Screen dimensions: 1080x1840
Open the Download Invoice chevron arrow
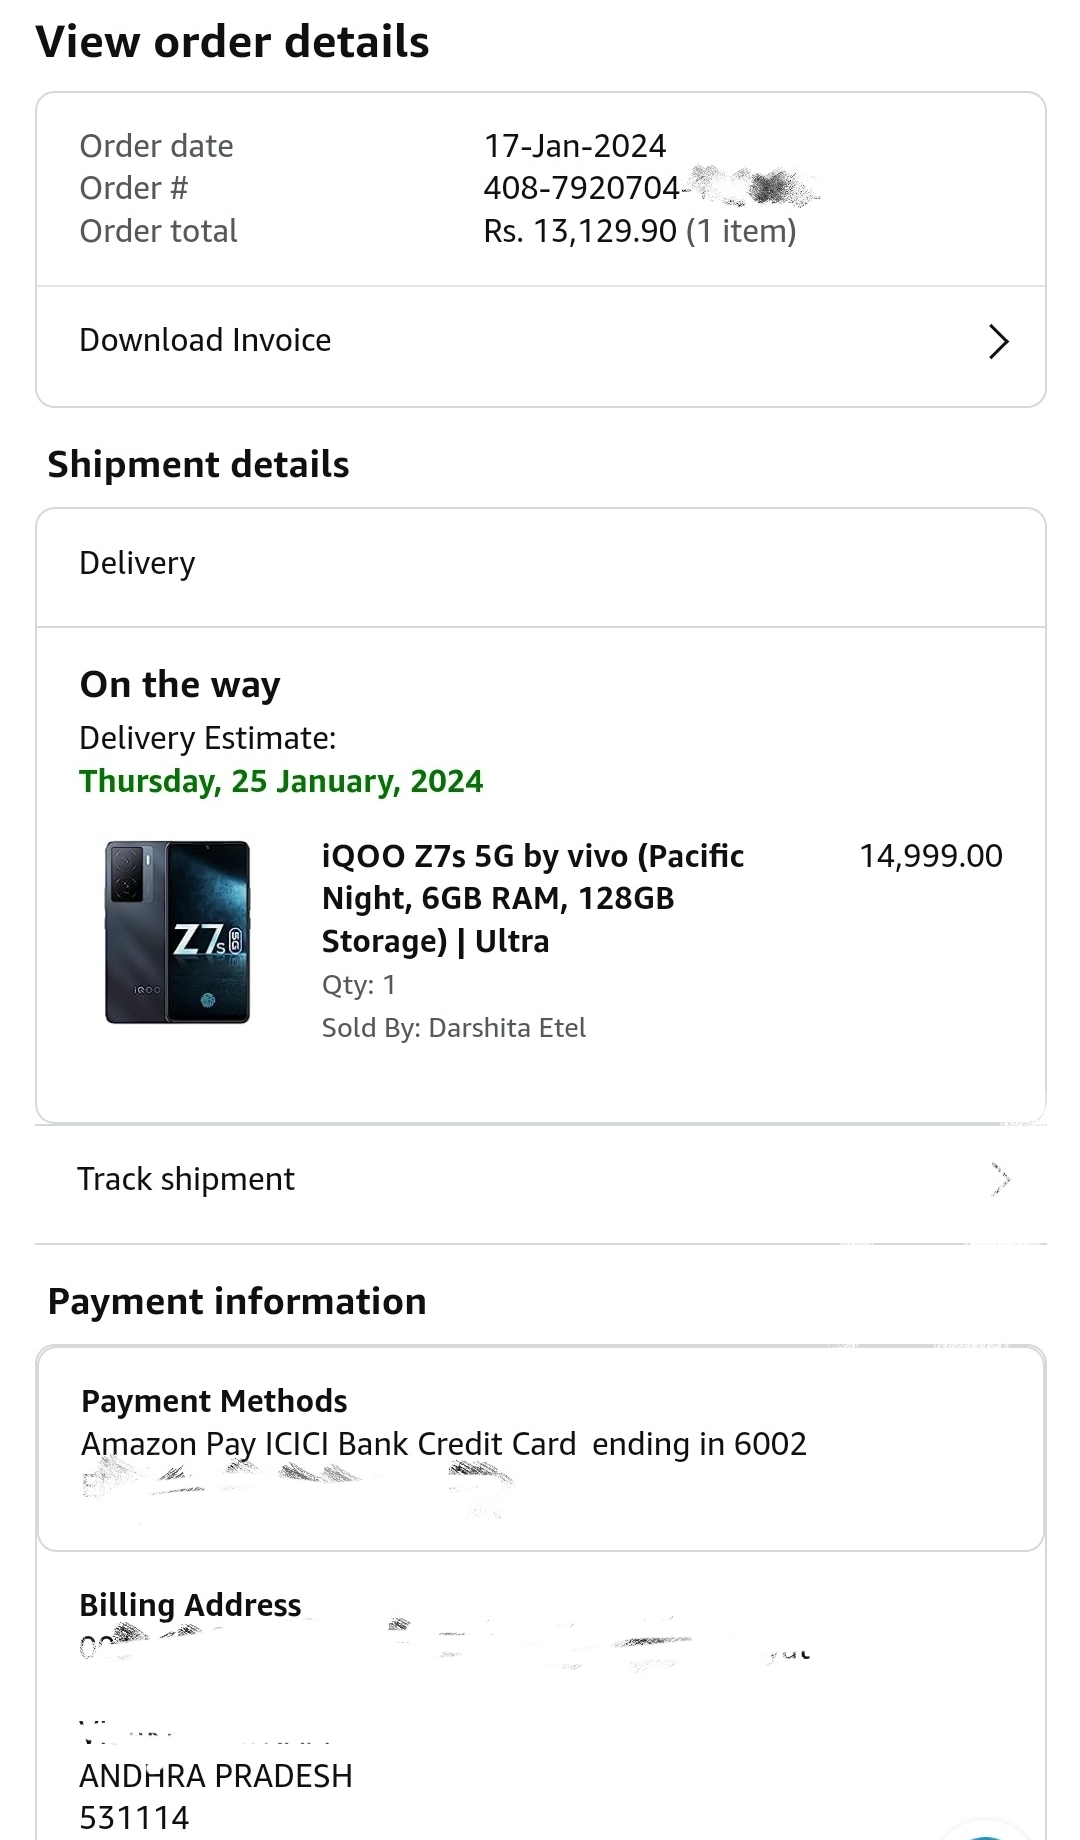998,341
